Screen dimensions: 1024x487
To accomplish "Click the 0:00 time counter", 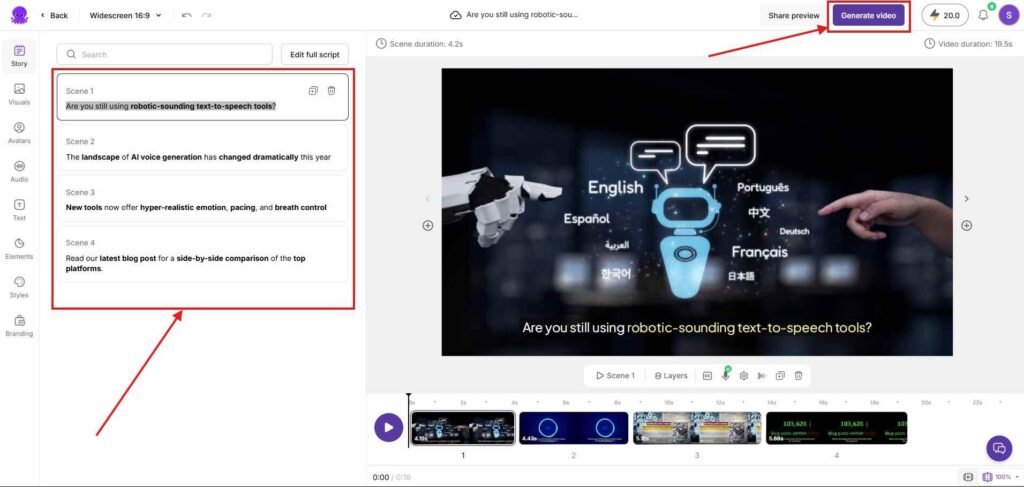I will 380,477.
